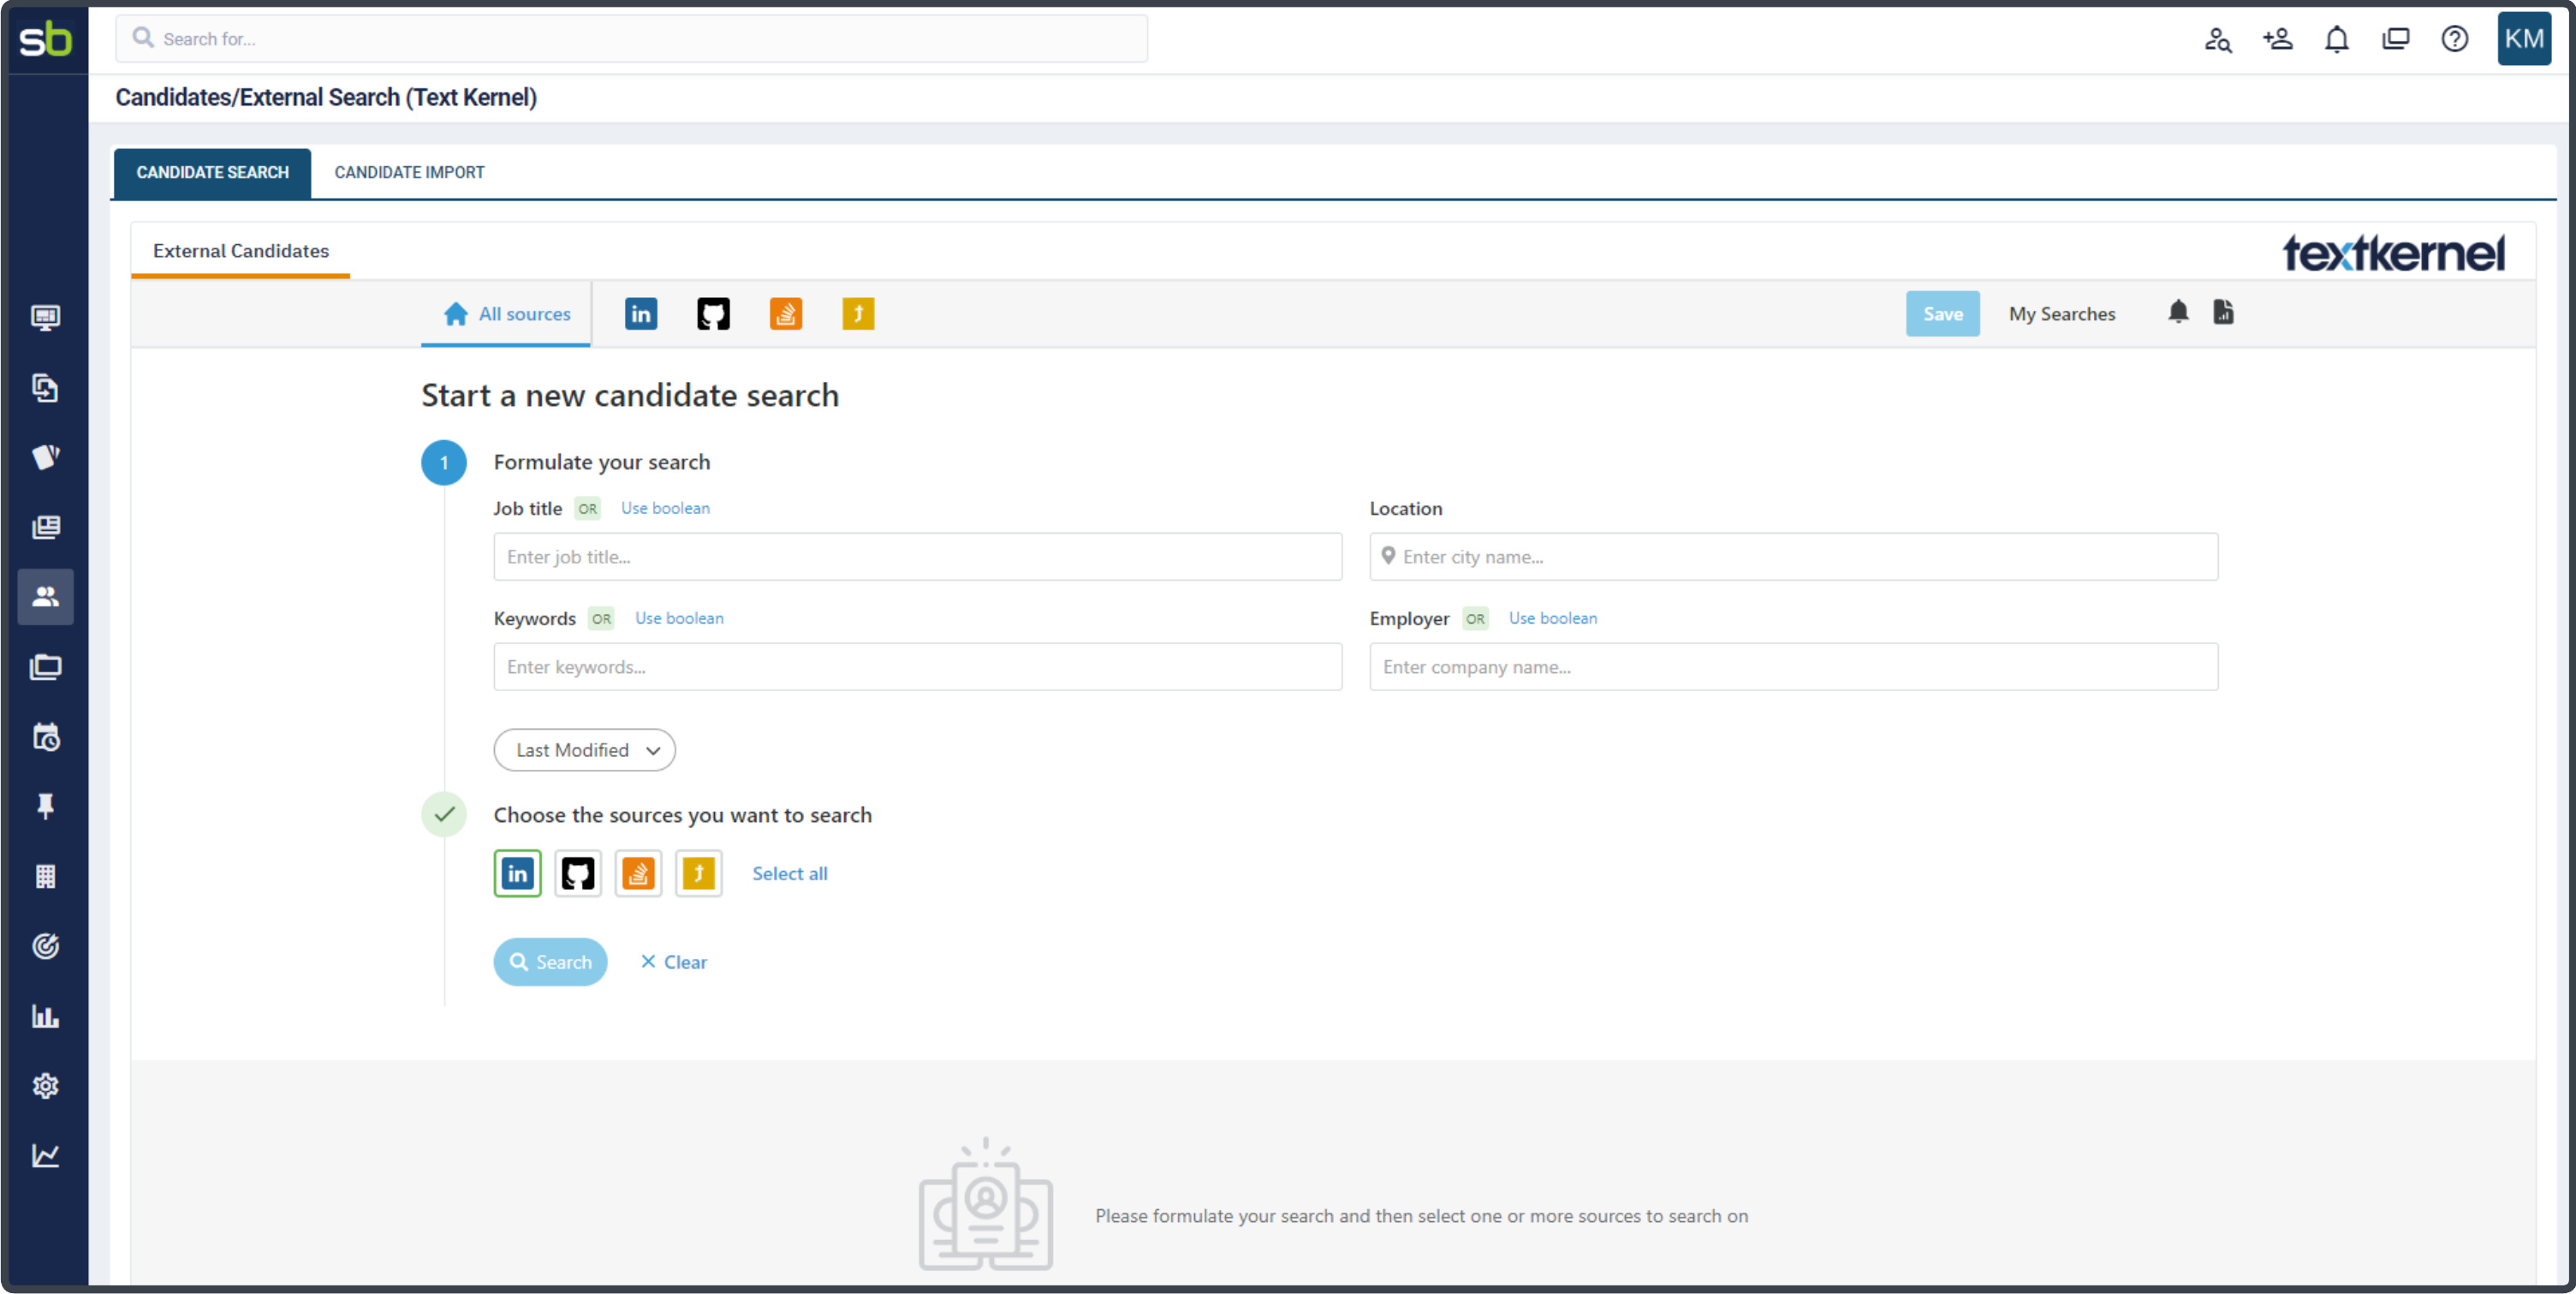Click the windows stack icon in top bar
Viewport: 2576px width, 1294px height.
point(2395,39)
